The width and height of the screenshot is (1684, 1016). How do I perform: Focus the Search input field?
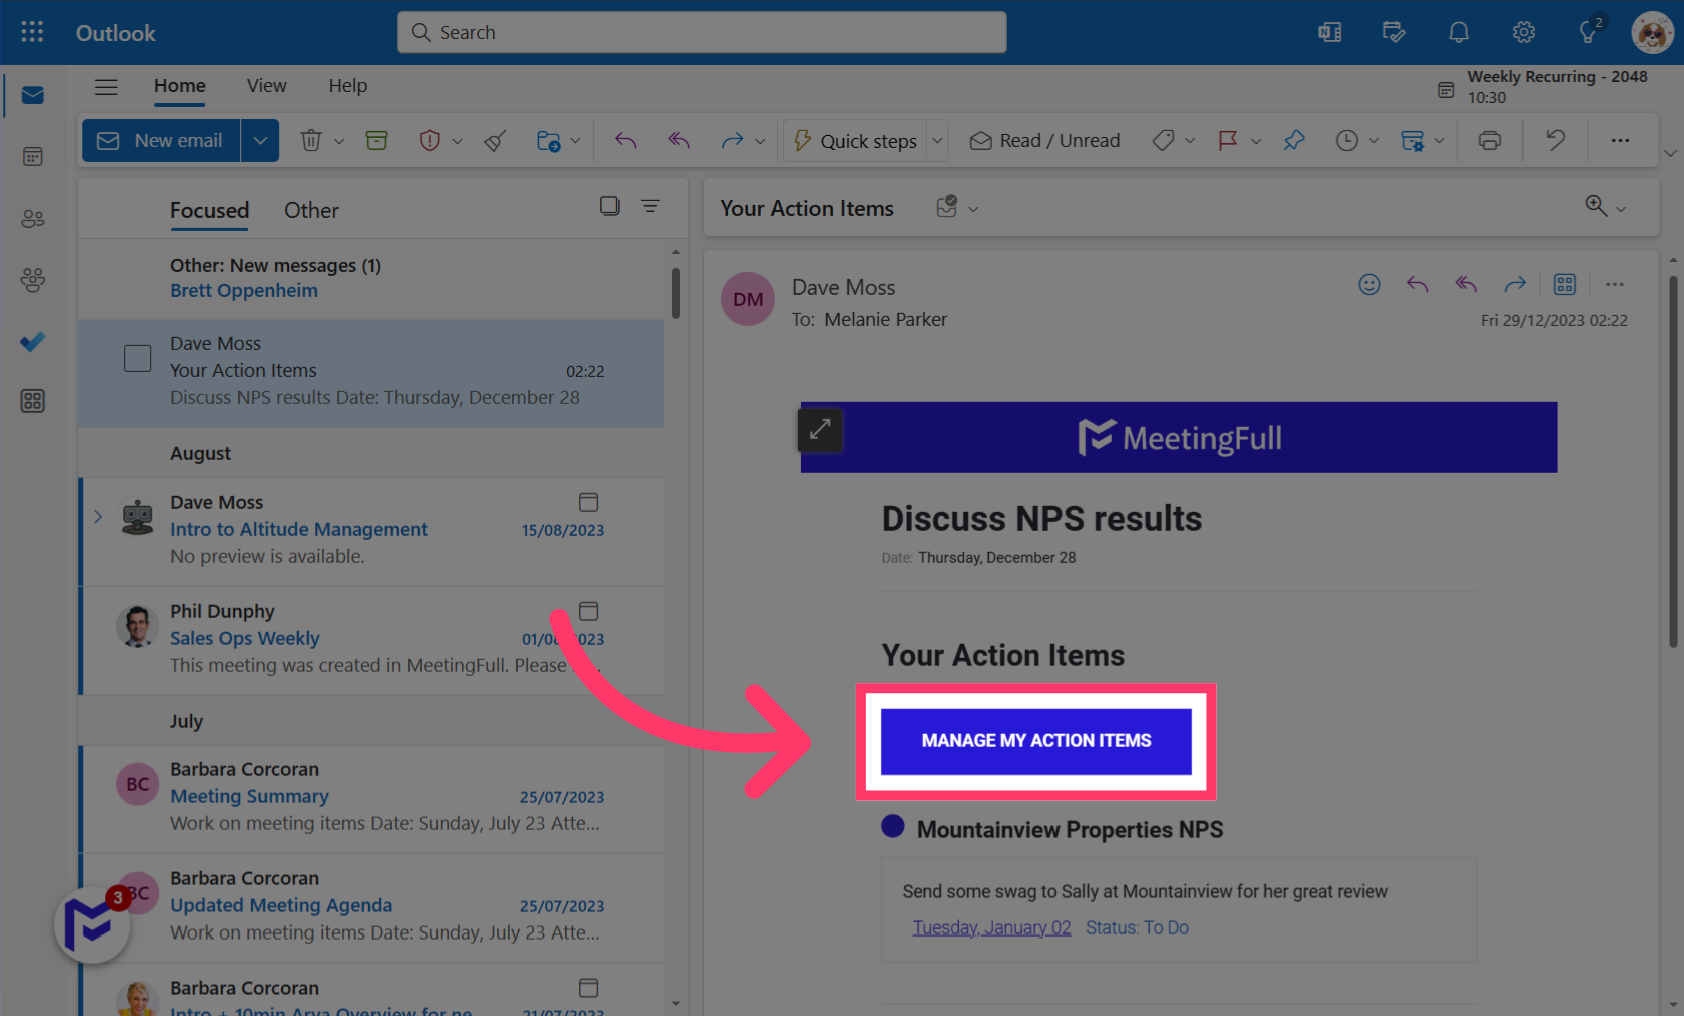click(702, 32)
